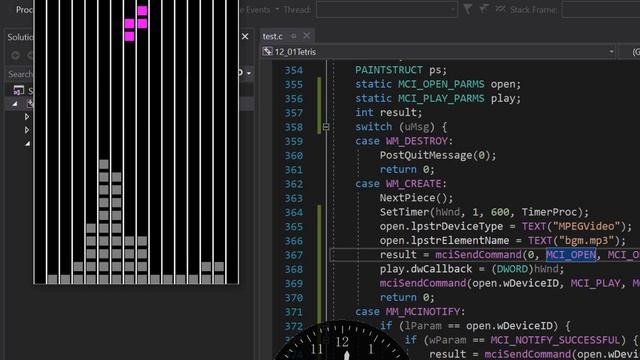The width and height of the screenshot is (640, 360).
Task: Click uMsg in the switch statement
Action: (417, 127)
